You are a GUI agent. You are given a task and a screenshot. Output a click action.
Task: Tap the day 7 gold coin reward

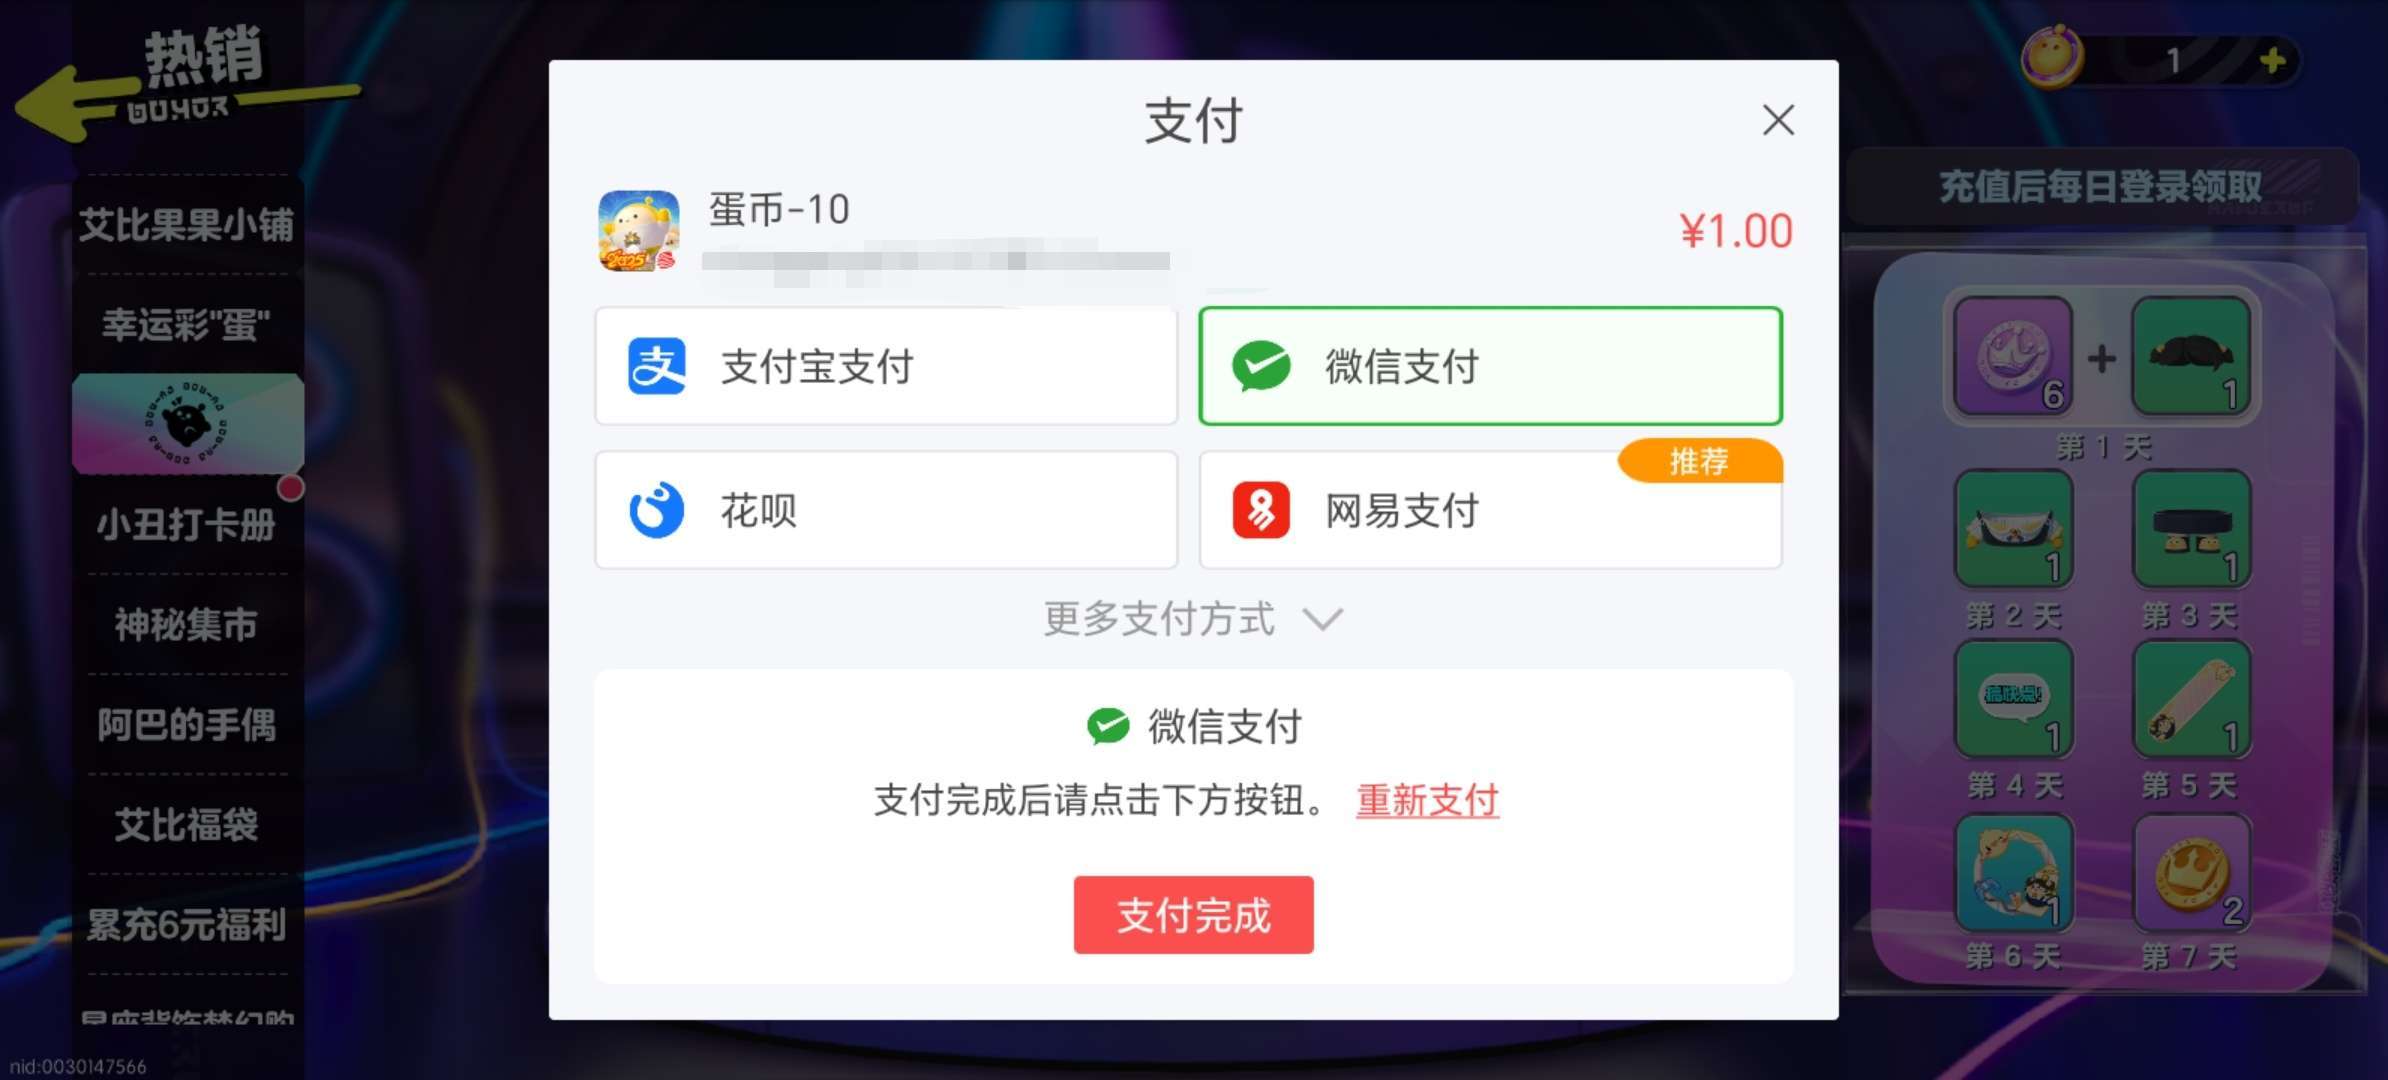point(2191,873)
